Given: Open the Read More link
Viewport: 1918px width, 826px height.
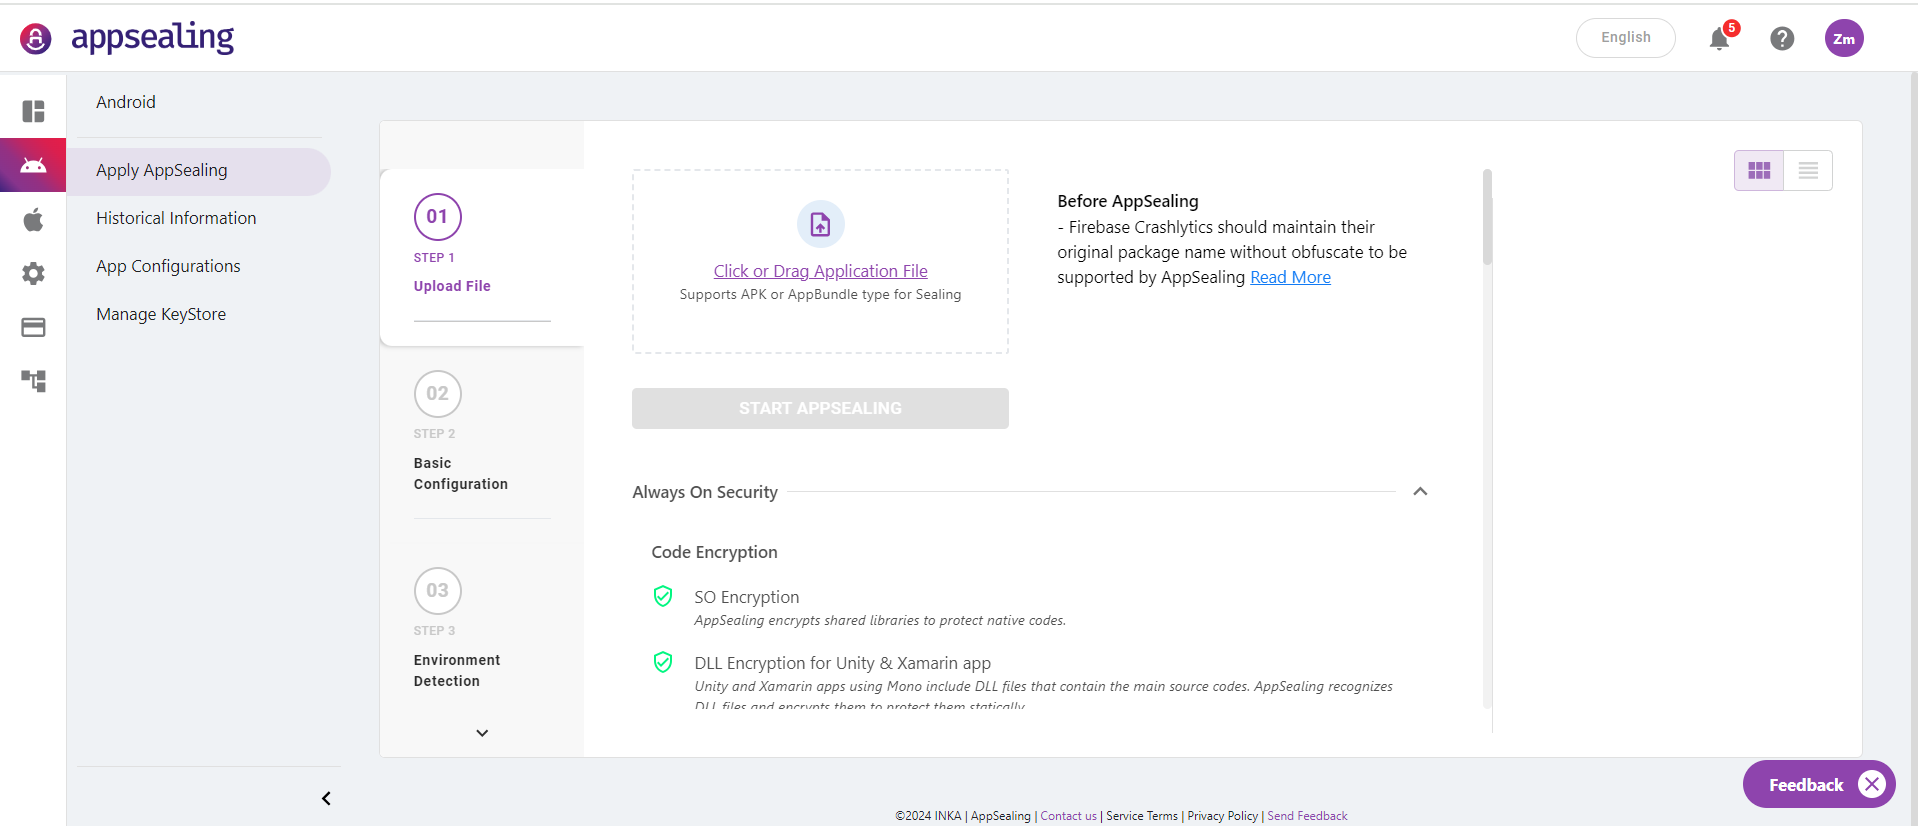Looking at the screenshot, I should click(1290, 277).
